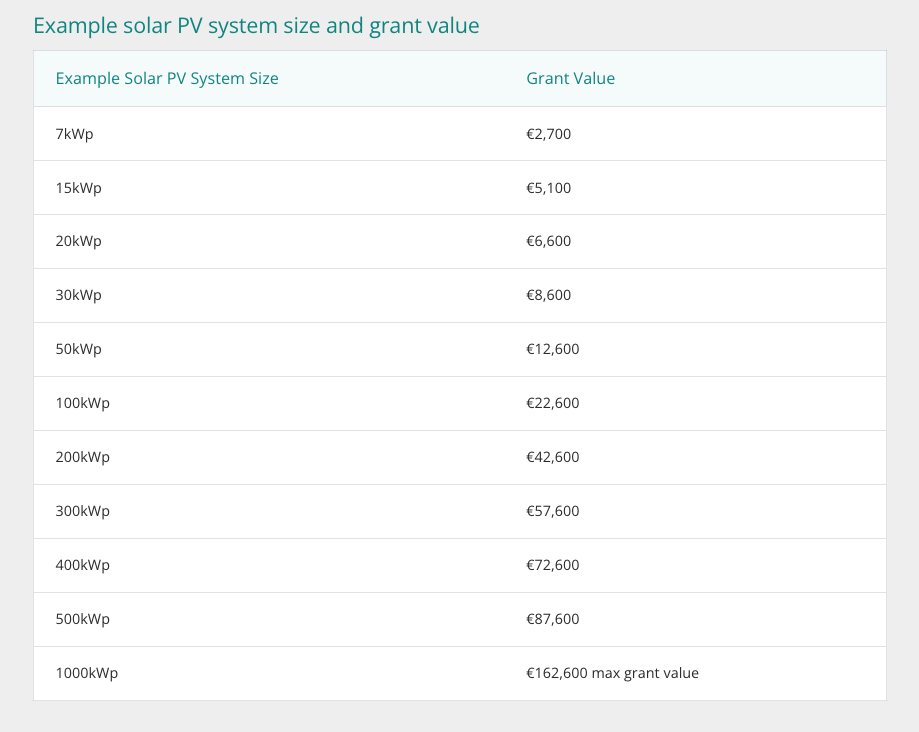The width and height of the screenshot is (919, 732).
Task: Select the 15kWp row label
Action: click(x=79, y=188)
